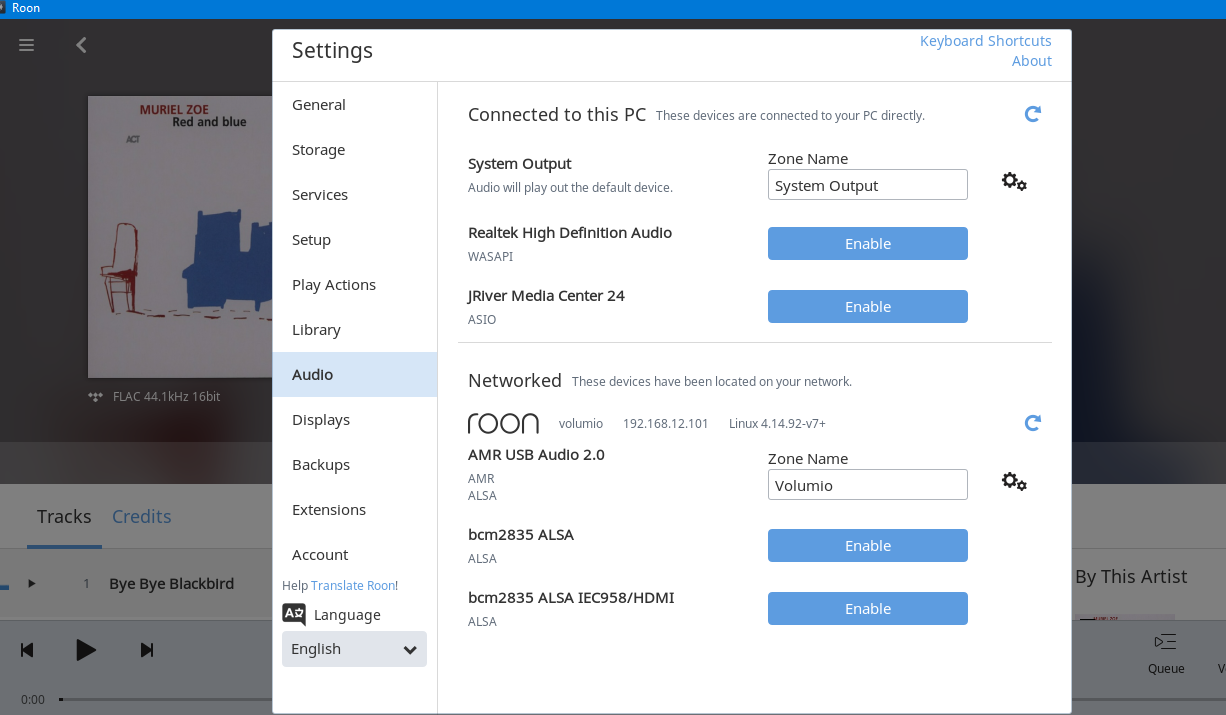Open the Play Actions settings section
This screenshot has width=1226, height=715.
354,285
